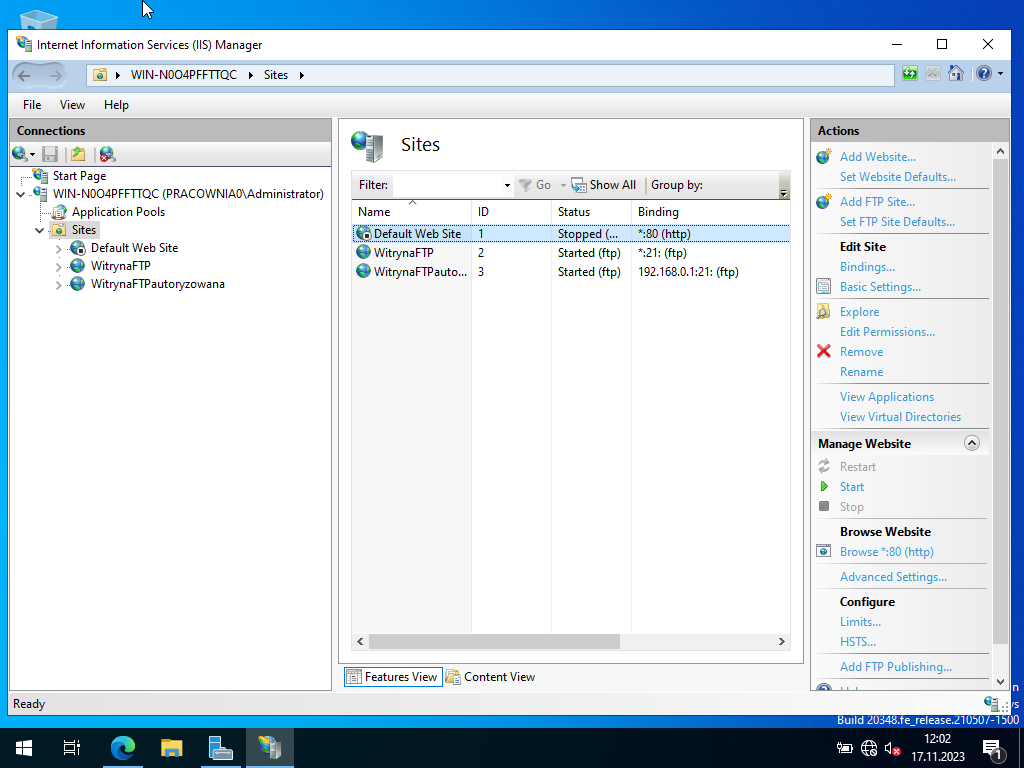
Task: Expand the Default Web Site tree node
Action: click(x=59, y=248)
